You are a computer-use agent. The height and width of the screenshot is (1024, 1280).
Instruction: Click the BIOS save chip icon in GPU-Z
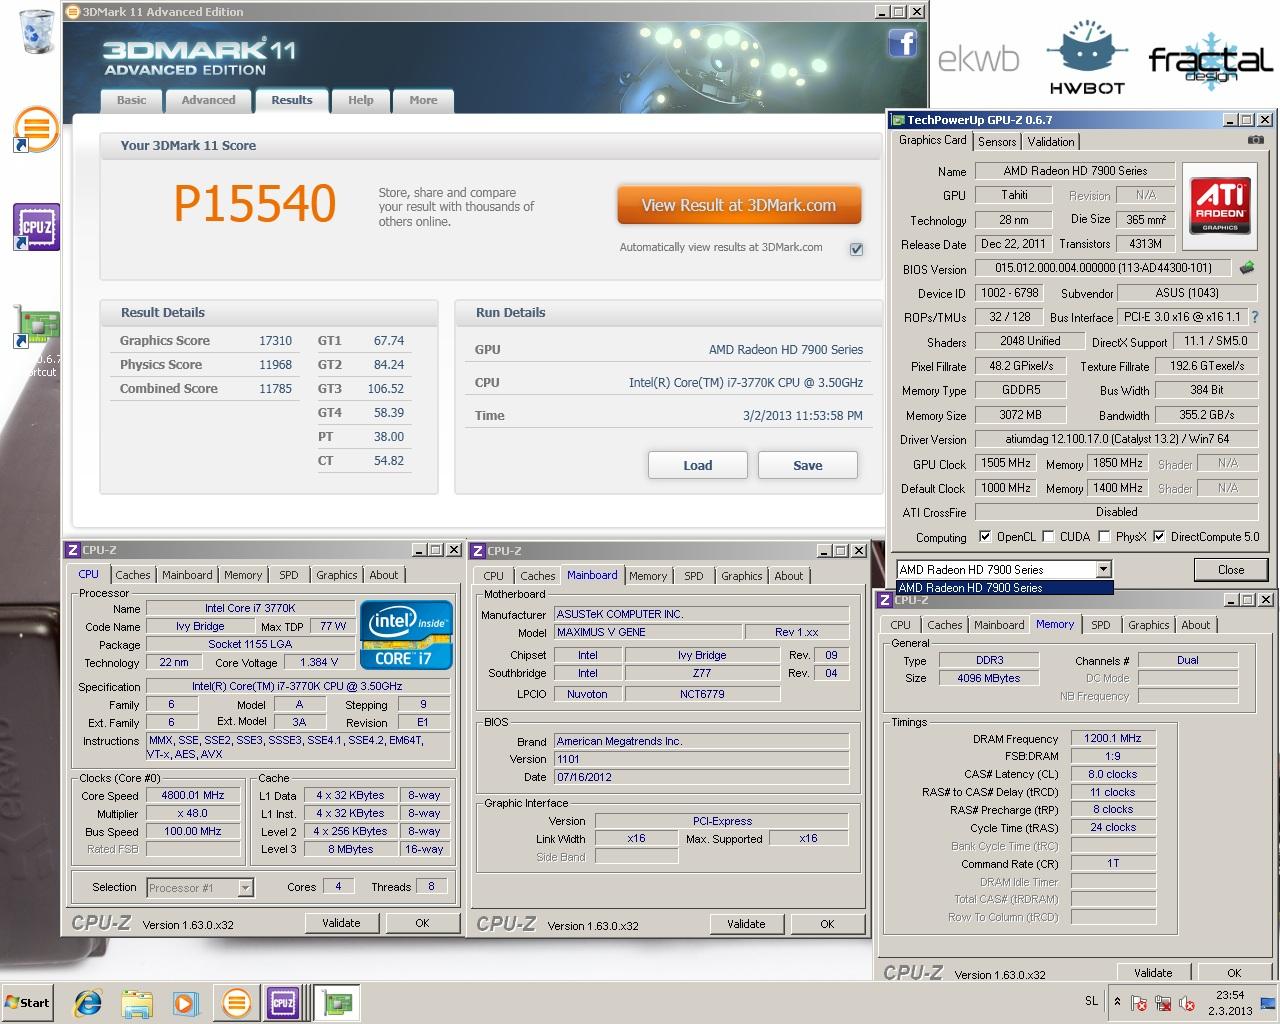[1247, 268]
